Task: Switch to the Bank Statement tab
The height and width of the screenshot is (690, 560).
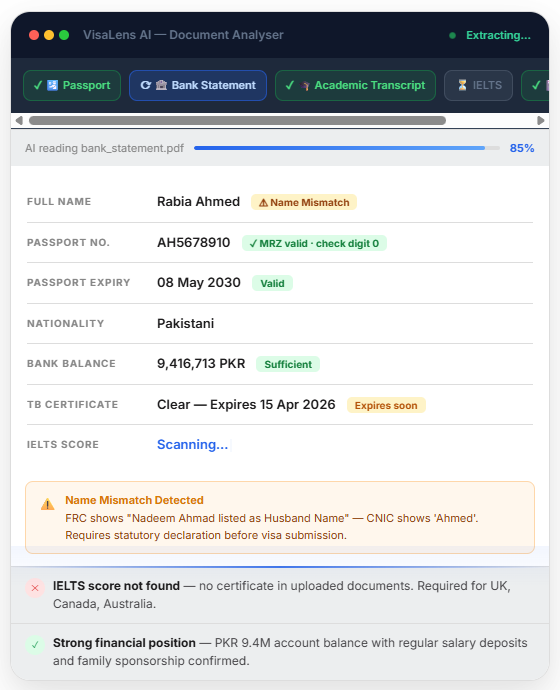Action: click(198, 85)
